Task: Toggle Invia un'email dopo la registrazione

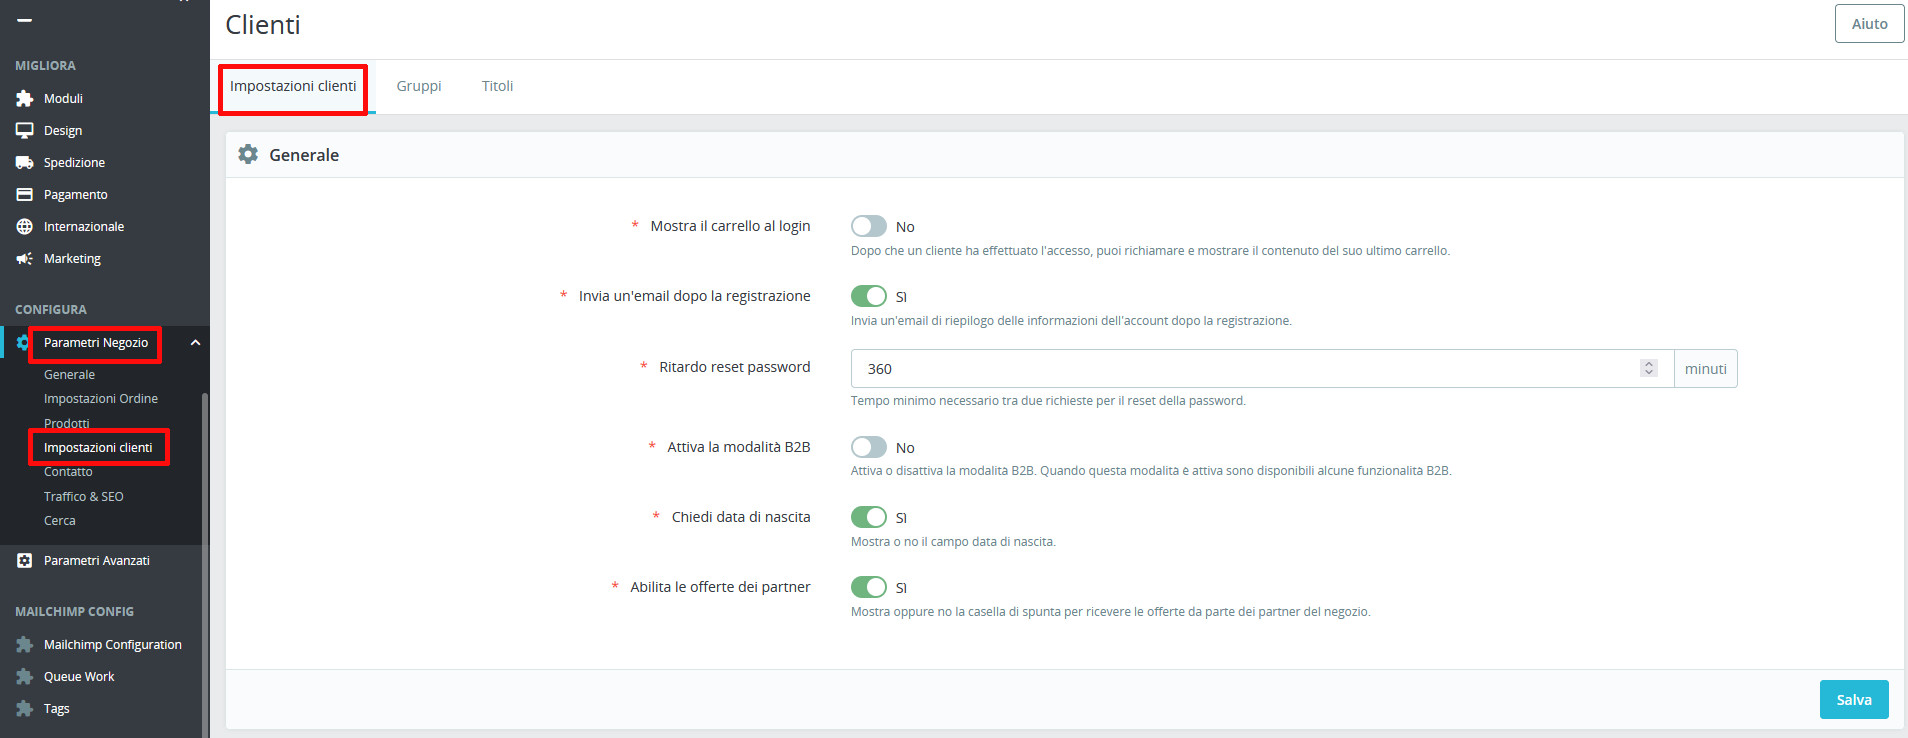Action: pyautogui.click(x=869, y=296)
